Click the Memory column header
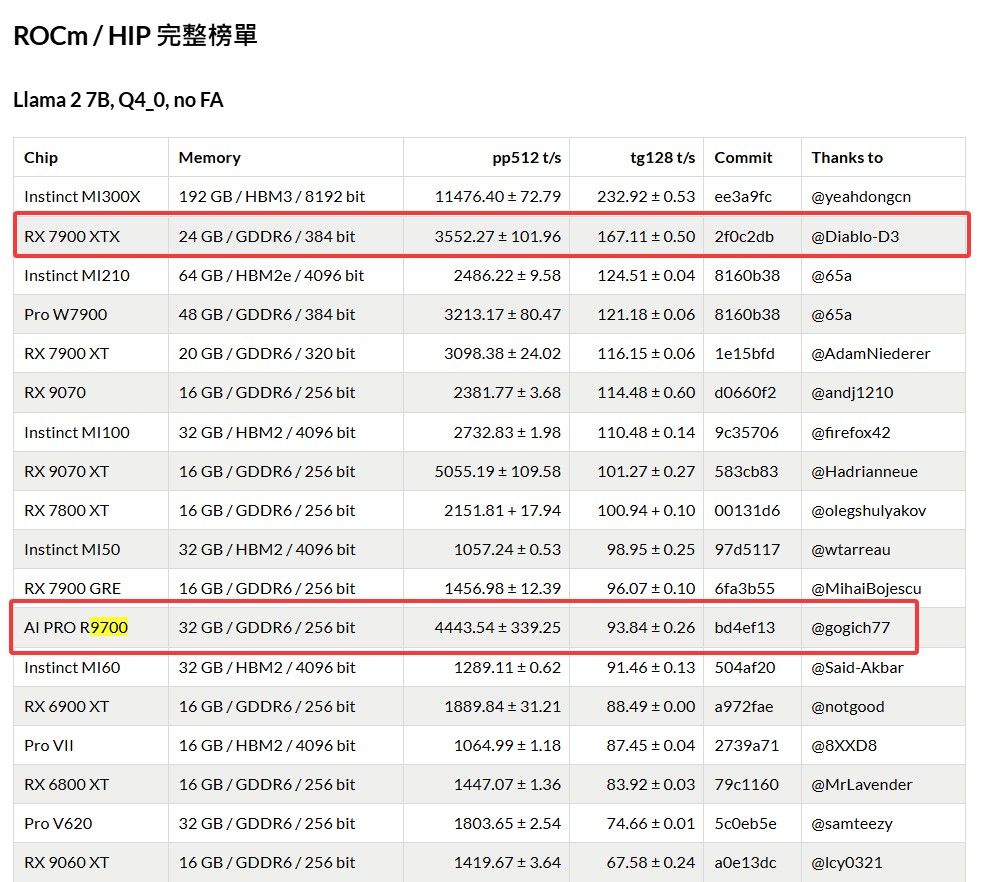Image resolution: width=995 pixels, height=882 pixels. click(209, 157)
